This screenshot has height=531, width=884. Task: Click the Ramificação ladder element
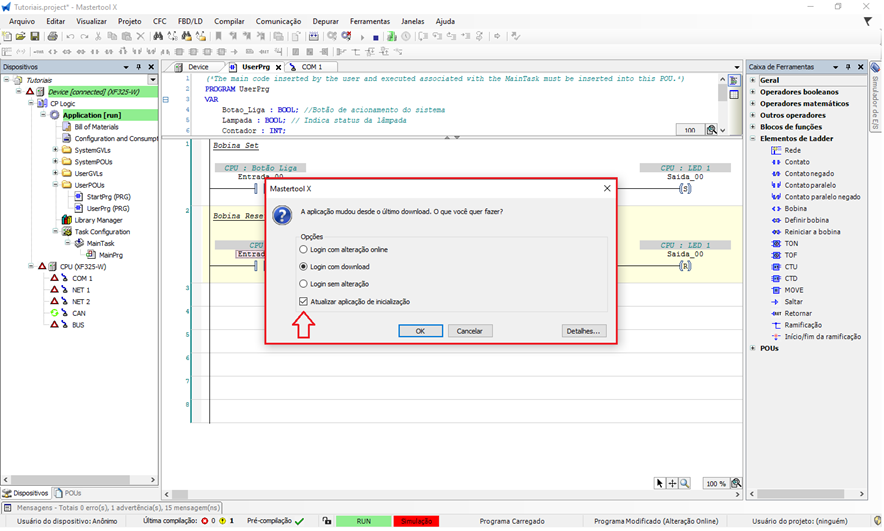(x=802, y=325)
